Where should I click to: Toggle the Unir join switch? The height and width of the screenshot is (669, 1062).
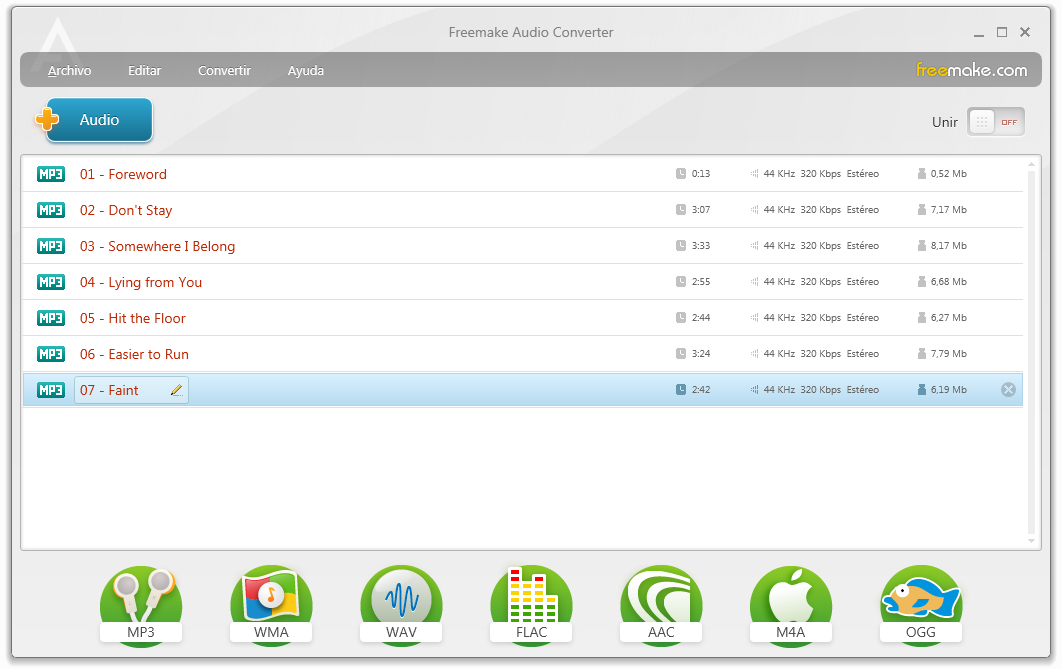(x=996, y=122)
